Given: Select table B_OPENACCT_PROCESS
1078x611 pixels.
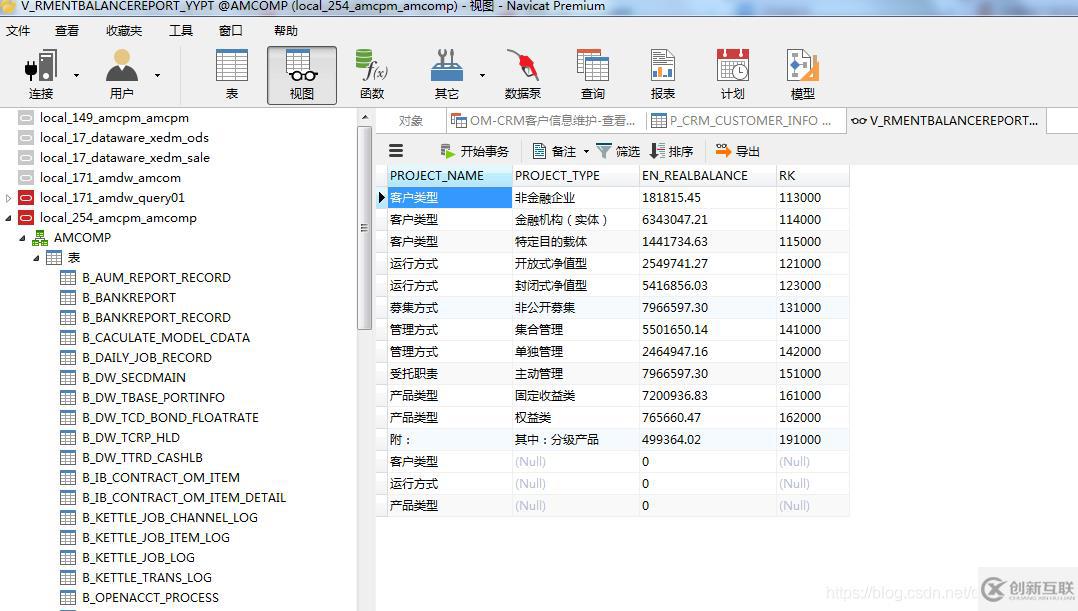Looking at the screenshot, I should 150,598.
